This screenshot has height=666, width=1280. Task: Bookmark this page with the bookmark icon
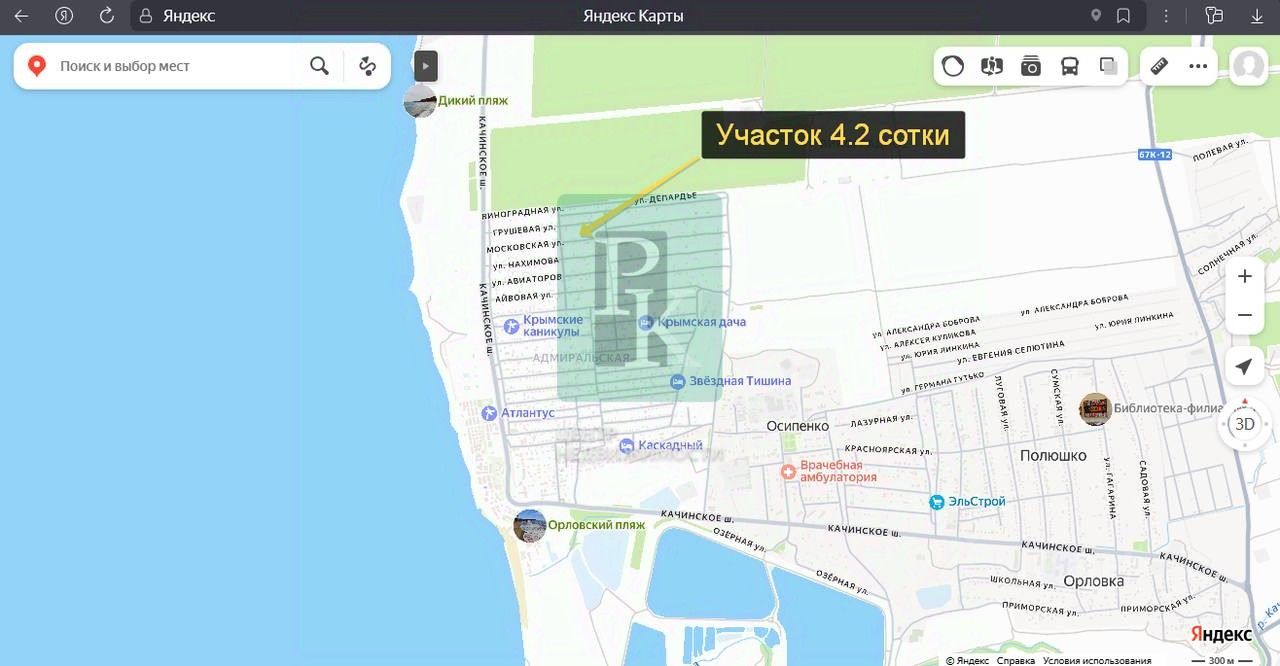point(1124,16)
